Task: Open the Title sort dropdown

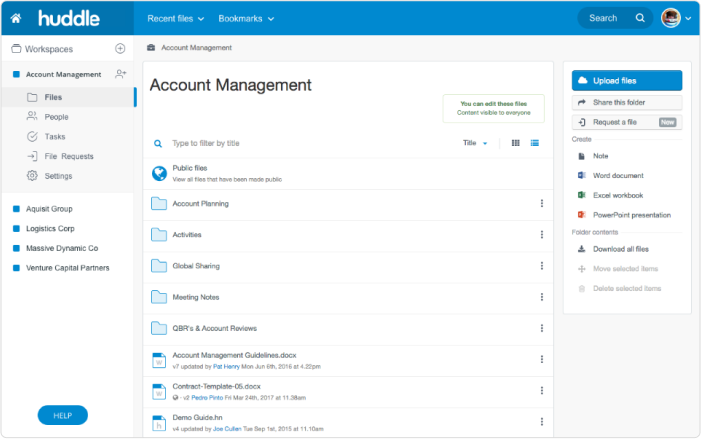Action: [475, 143]
